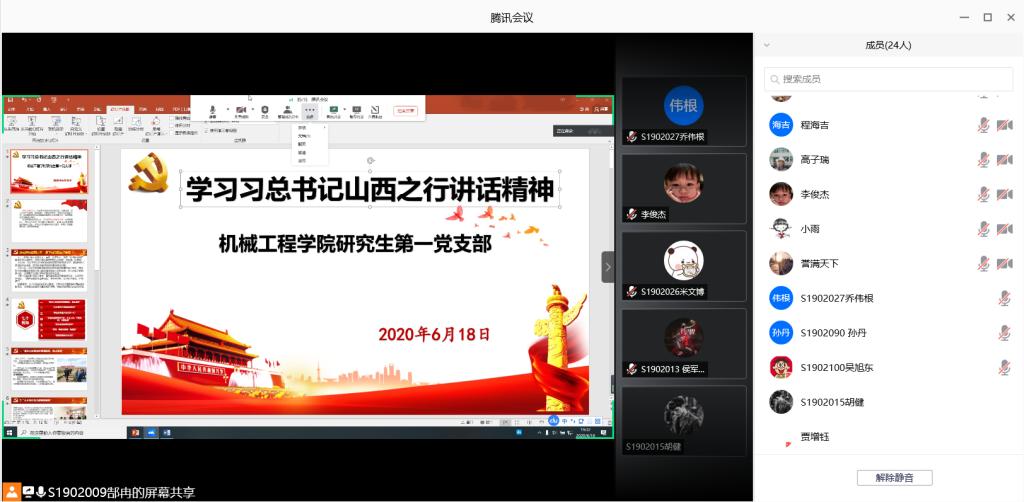This screenshot has height=502, width=1024.
Task: Open the three-dots more menu in the shared toolbar
Action: [x=310, y=109]
